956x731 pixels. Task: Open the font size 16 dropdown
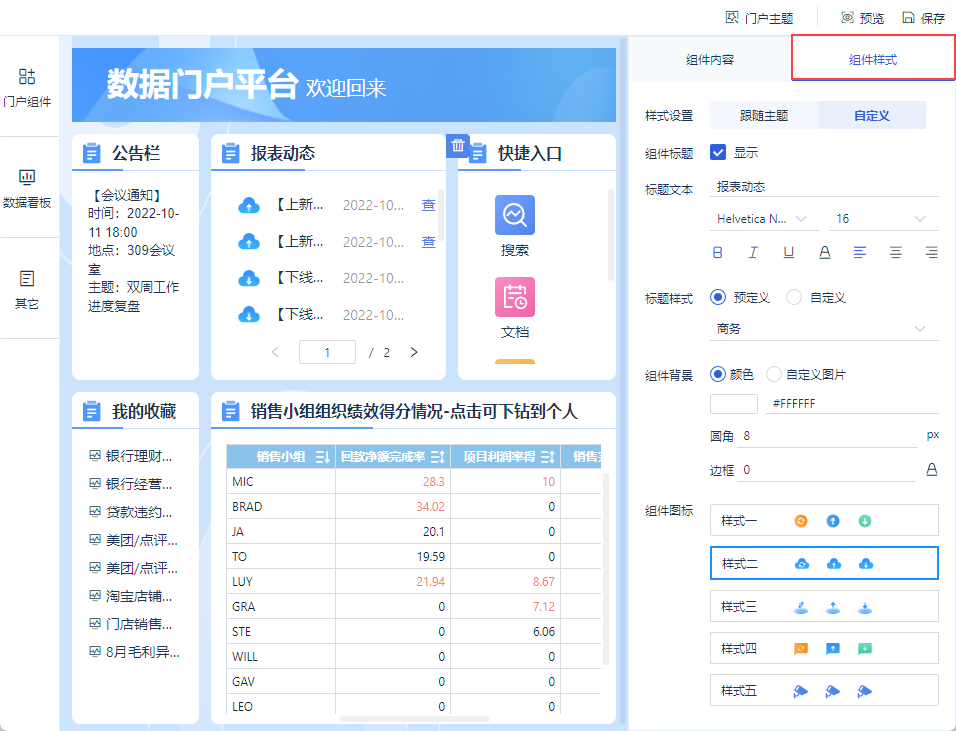click(883, 219)
